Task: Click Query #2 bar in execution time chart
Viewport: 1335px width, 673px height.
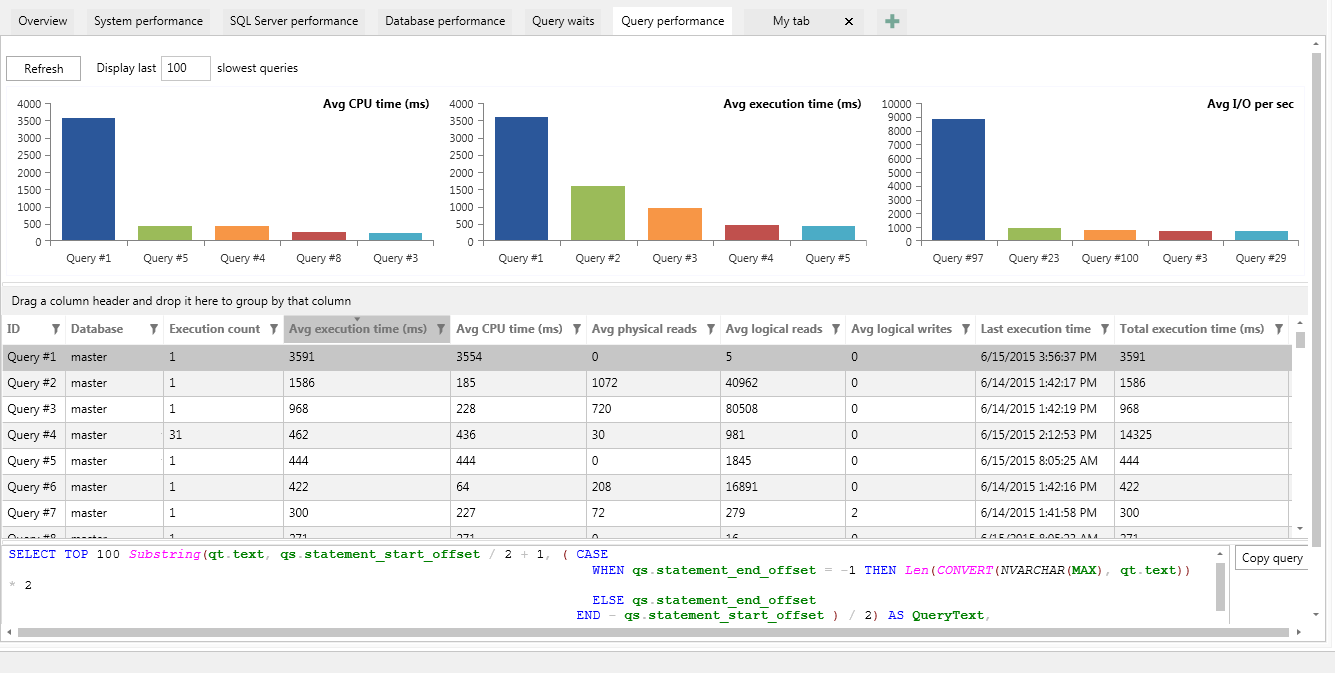Action: point(598,213)
